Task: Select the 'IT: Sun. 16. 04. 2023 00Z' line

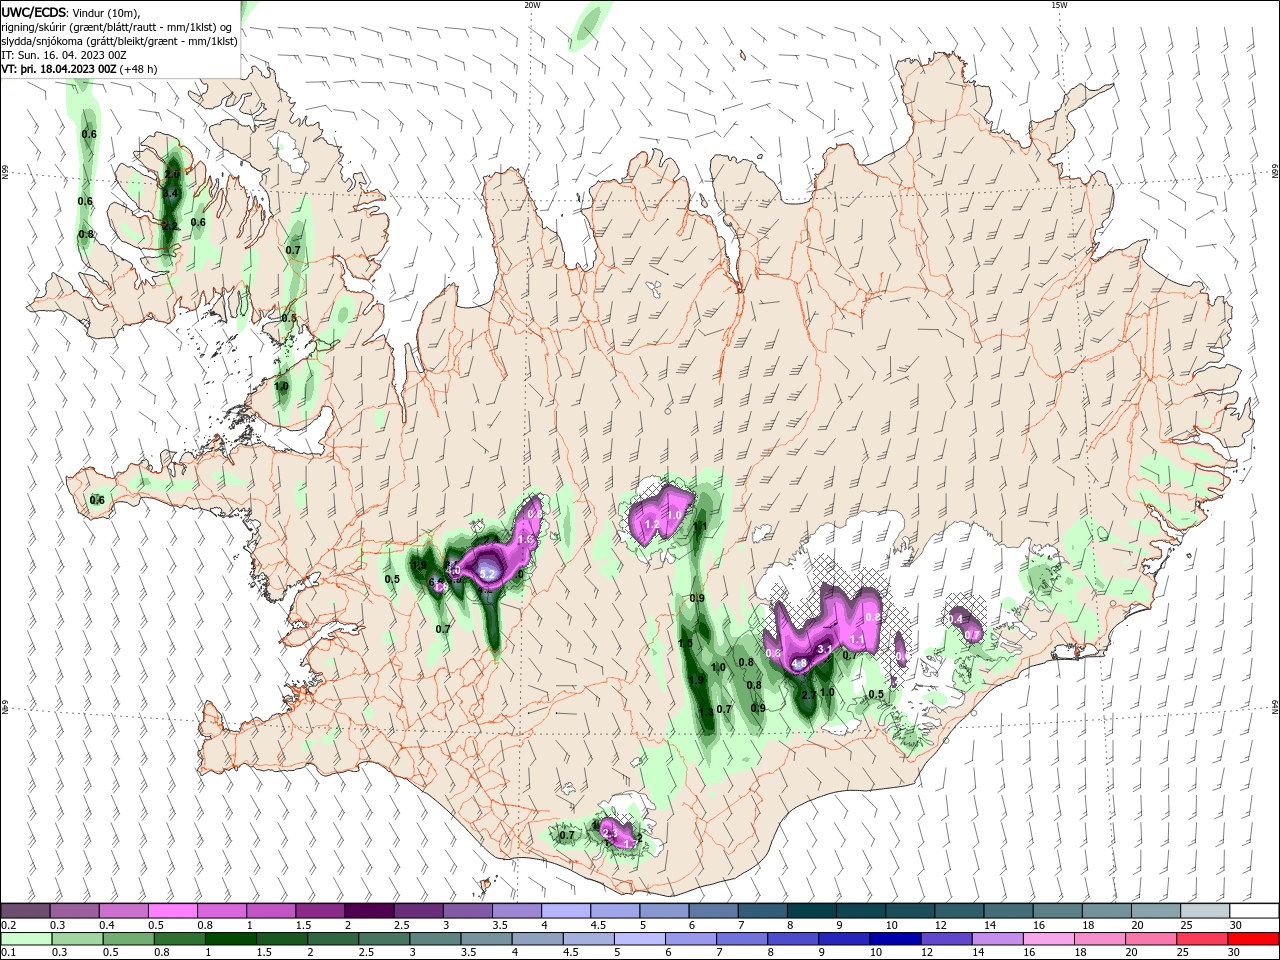Action: [x=64, y=55]
